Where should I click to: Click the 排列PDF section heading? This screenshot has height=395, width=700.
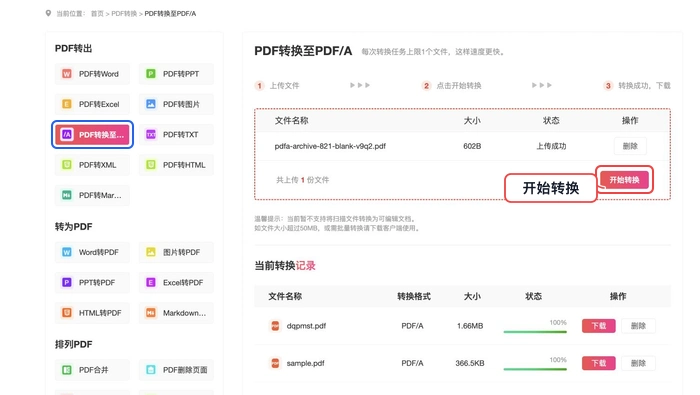[73, 345]
